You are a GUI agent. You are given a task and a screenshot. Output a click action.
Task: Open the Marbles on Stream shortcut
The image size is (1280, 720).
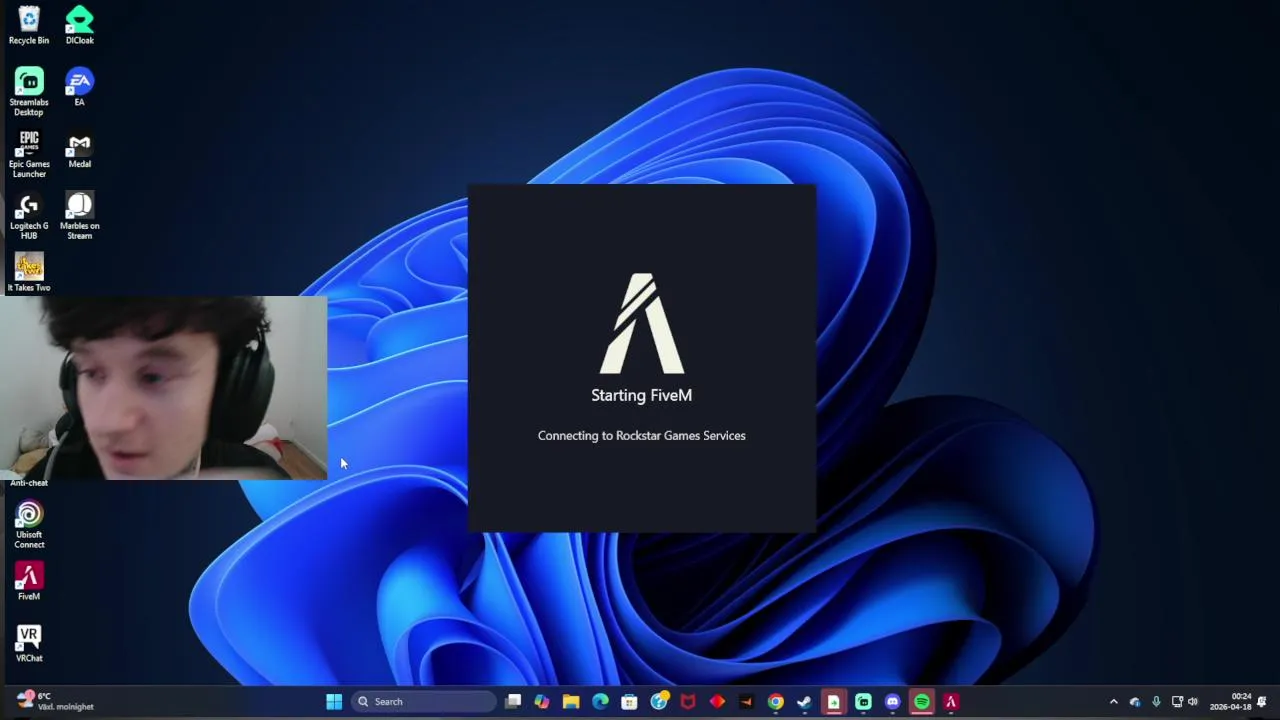[79, 216]
